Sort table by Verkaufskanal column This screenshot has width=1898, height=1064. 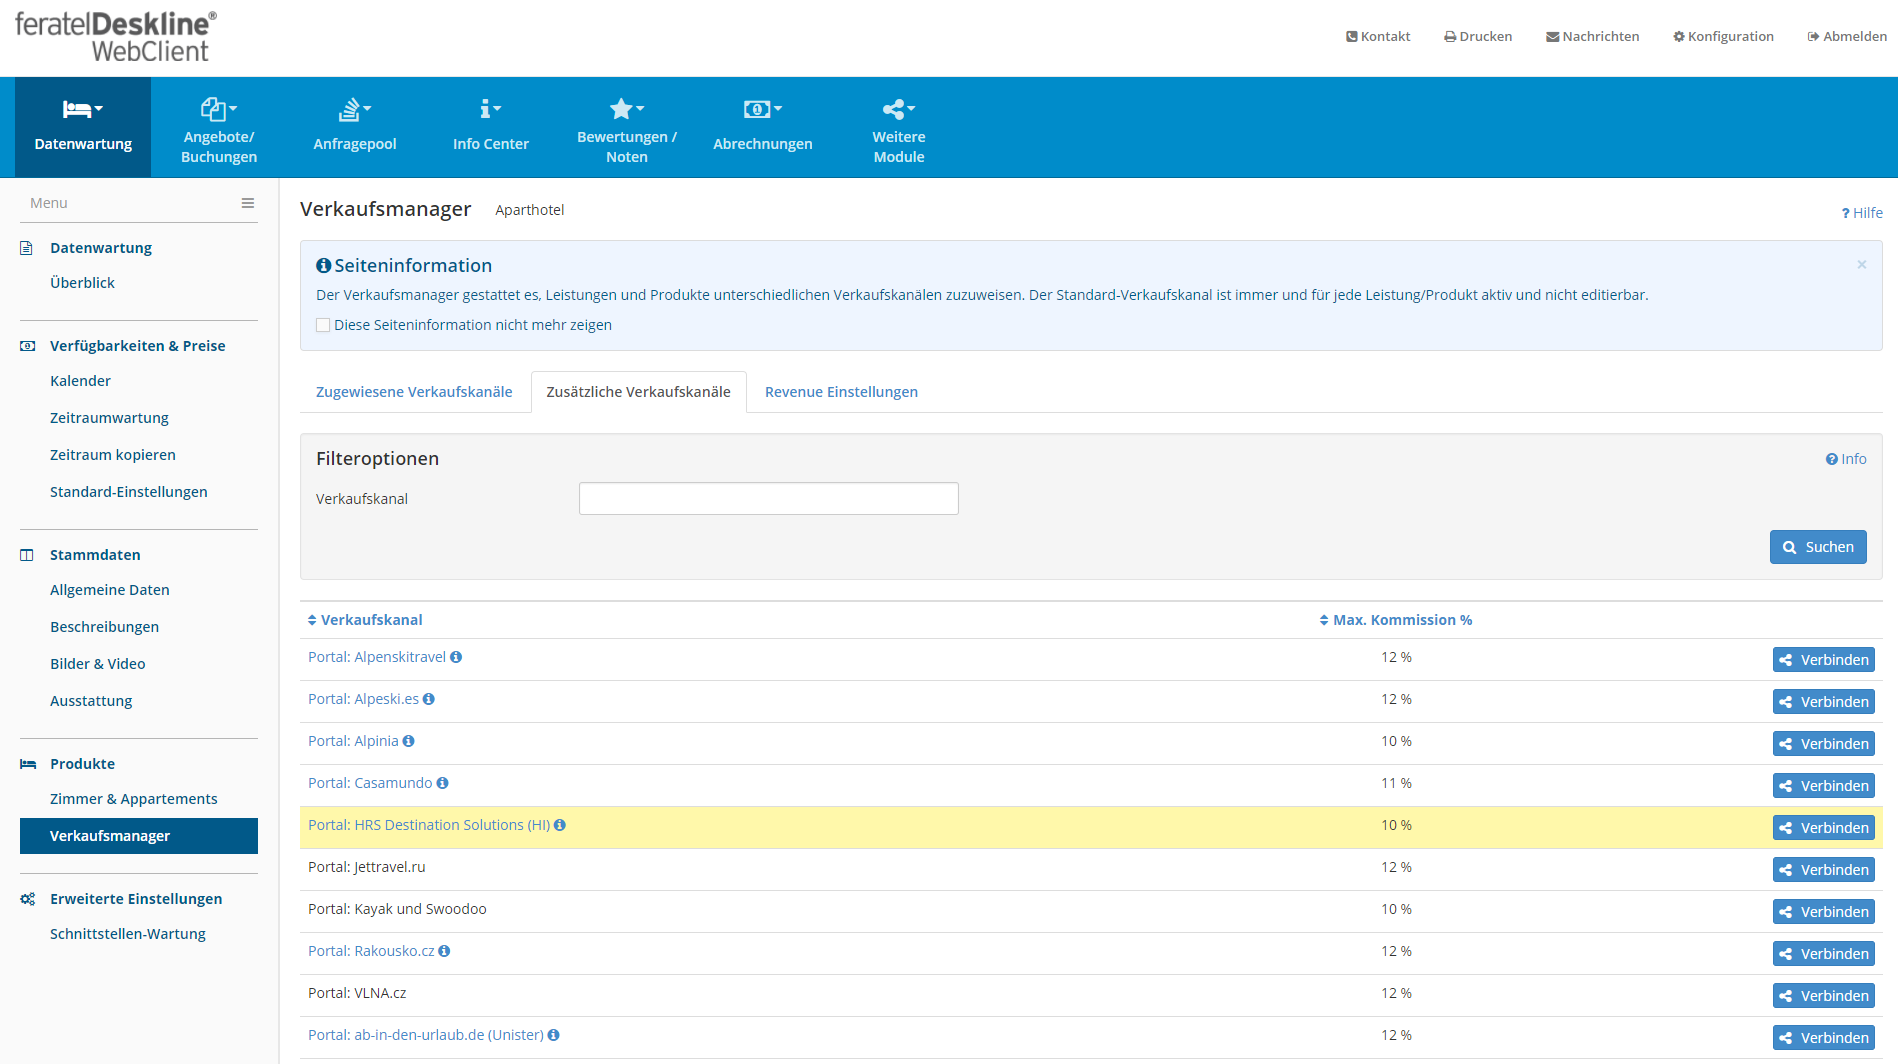tap(365, 620)
